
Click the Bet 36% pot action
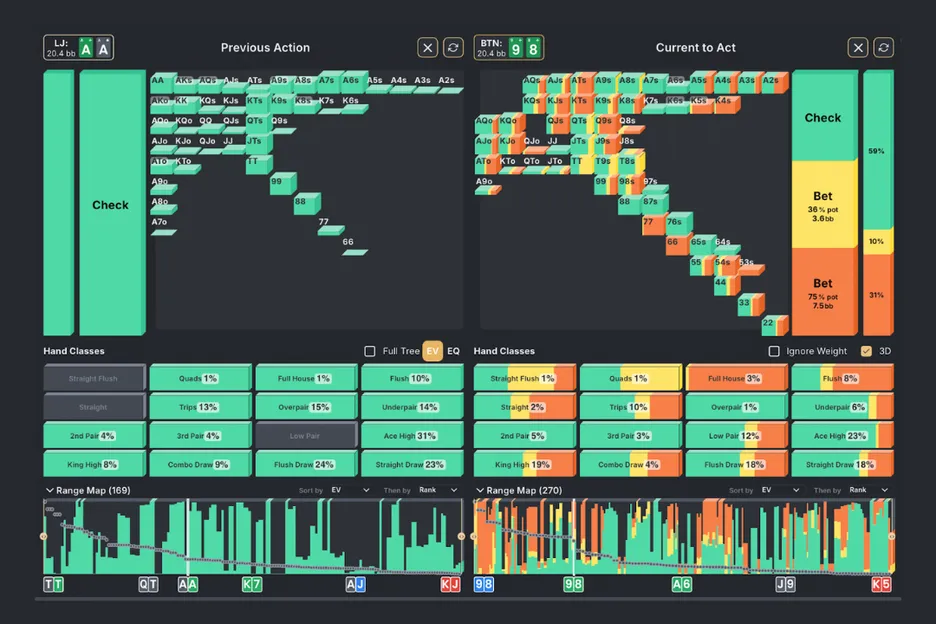pos(823,203)
